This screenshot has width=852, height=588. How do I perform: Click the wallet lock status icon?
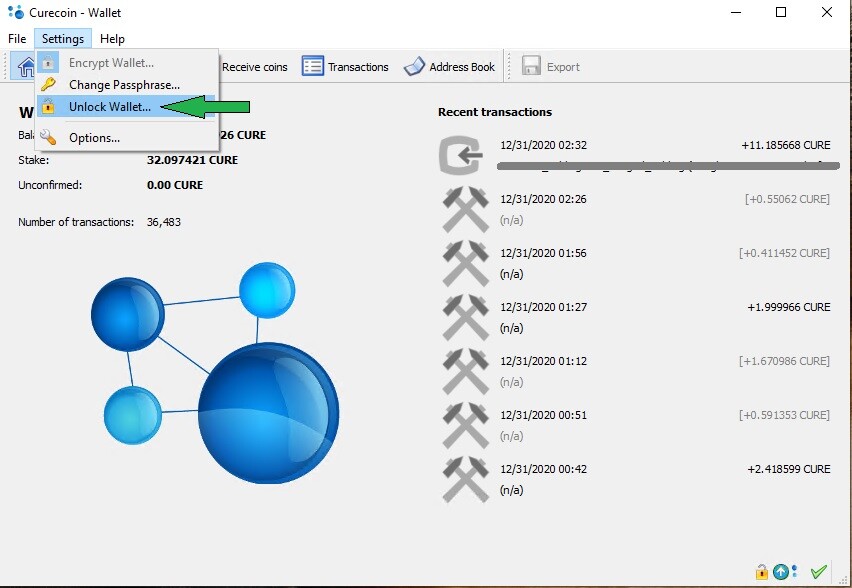click(x=761, y=572)
